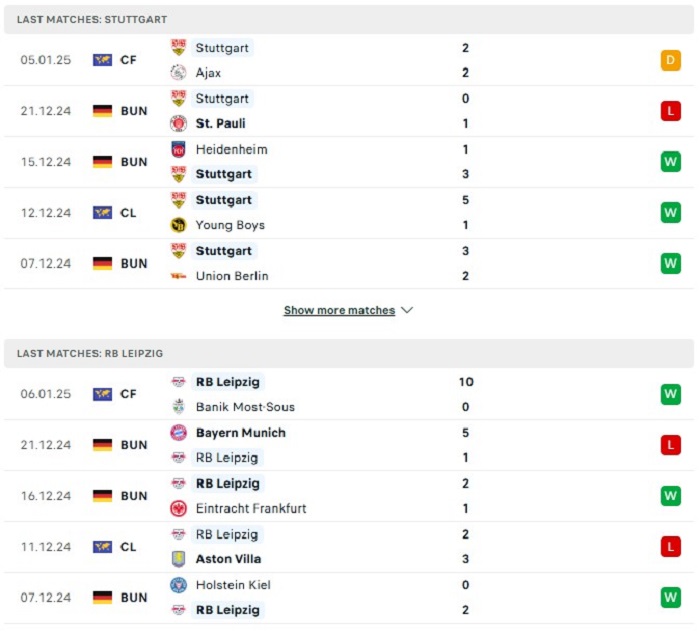Screen dimensions: 700x635
Task: Click the Germany flag beside 21.12.24 Stuttgart match
Action: pyautogui.click(x=102, y=111)
